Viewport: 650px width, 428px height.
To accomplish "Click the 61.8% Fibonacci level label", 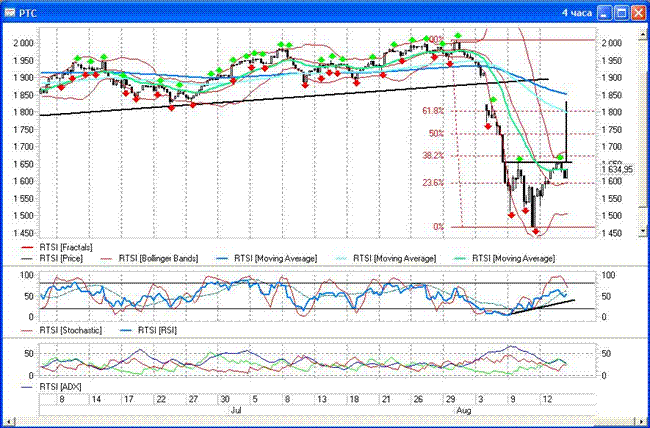I will pyautogui.click(x=433, y=111).
